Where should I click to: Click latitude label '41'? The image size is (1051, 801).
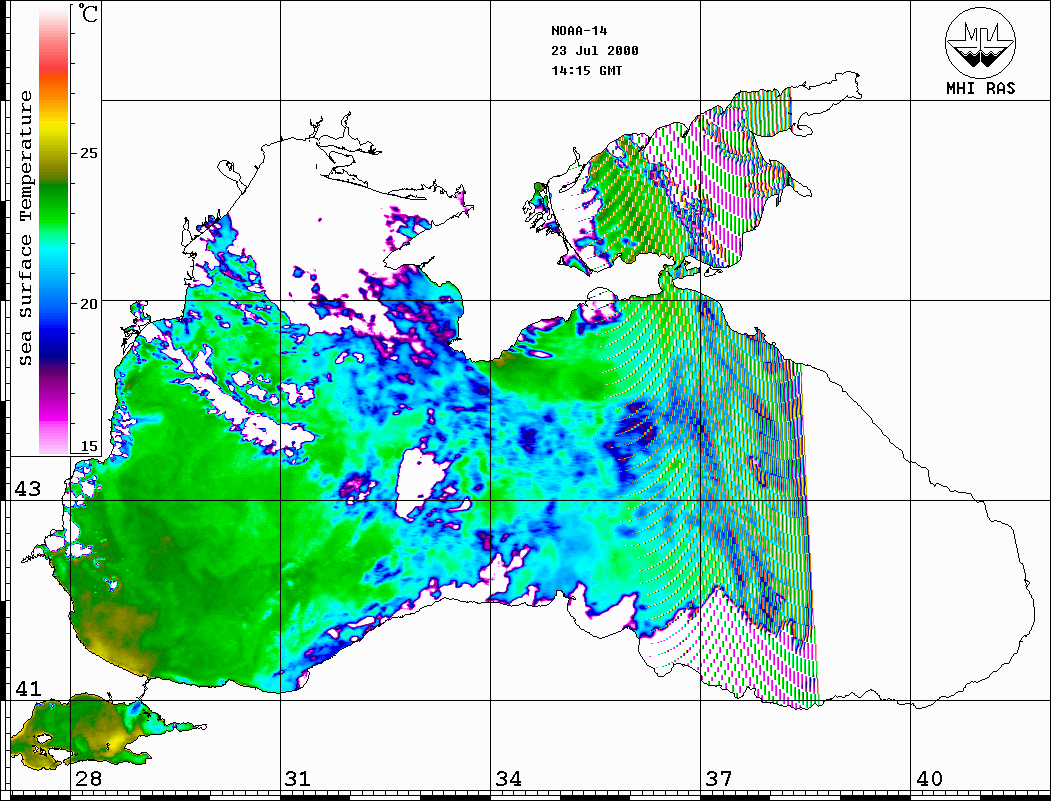pyautogui.click(x=27, y=688)
